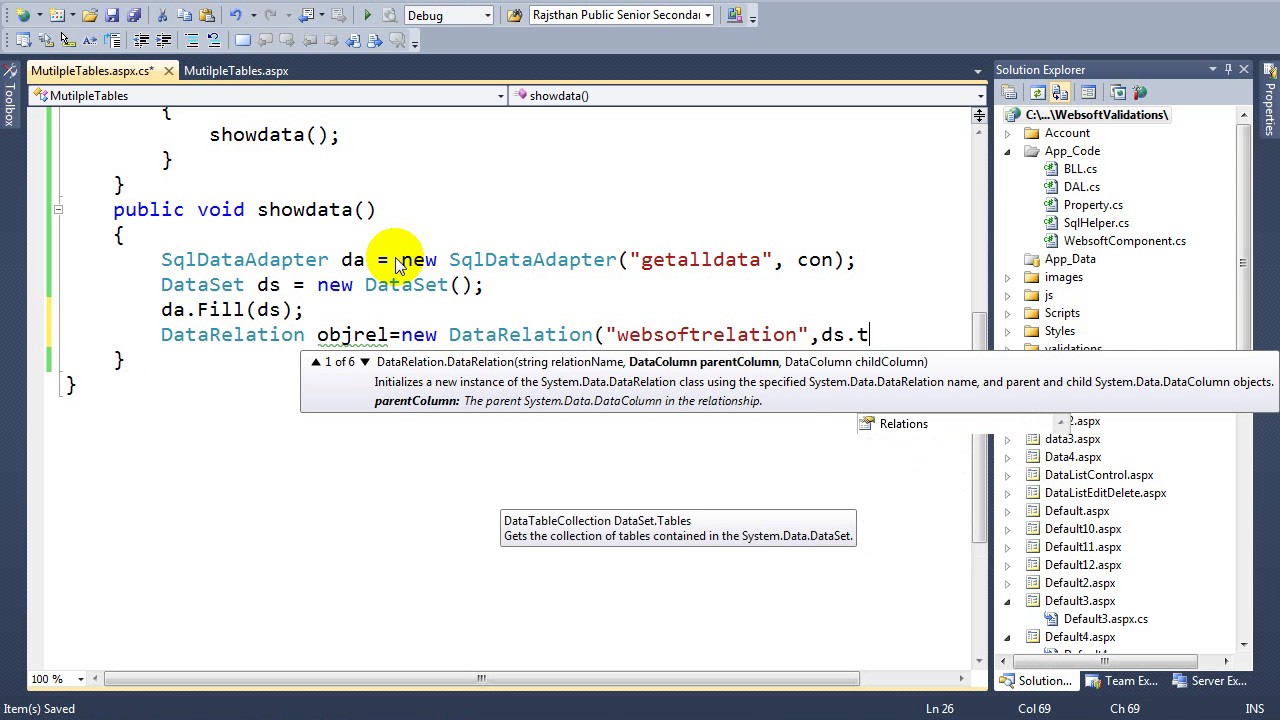Show previous overload in parameter tooltip
Viewport: 1280px width, 720px height.
[x=316, y=362]
